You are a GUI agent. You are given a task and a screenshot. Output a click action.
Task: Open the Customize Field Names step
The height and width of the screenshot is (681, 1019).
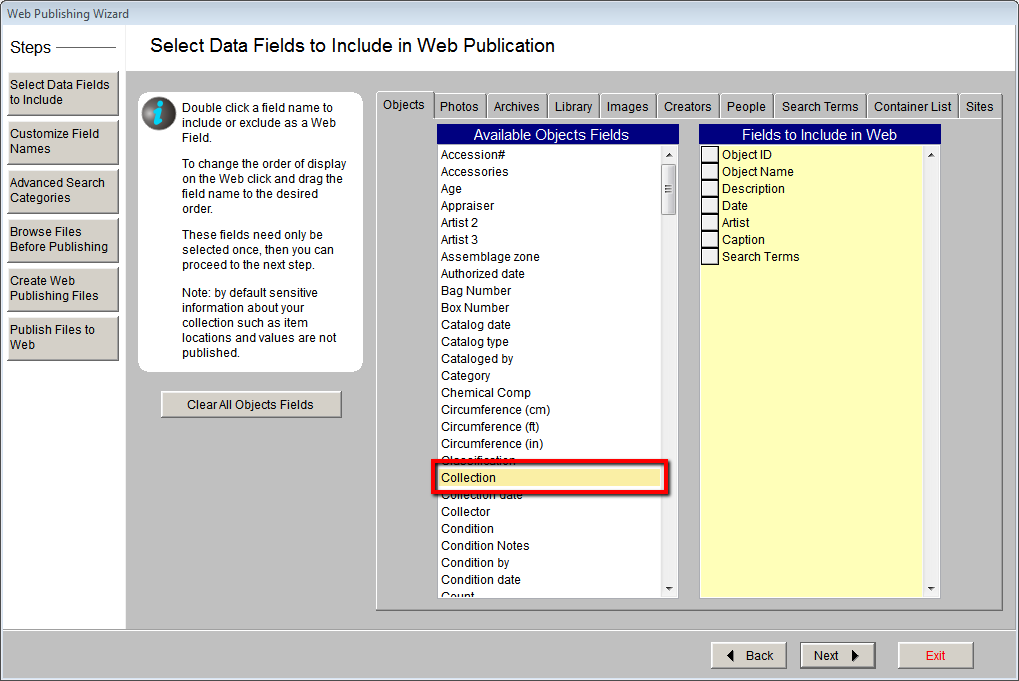63,142
